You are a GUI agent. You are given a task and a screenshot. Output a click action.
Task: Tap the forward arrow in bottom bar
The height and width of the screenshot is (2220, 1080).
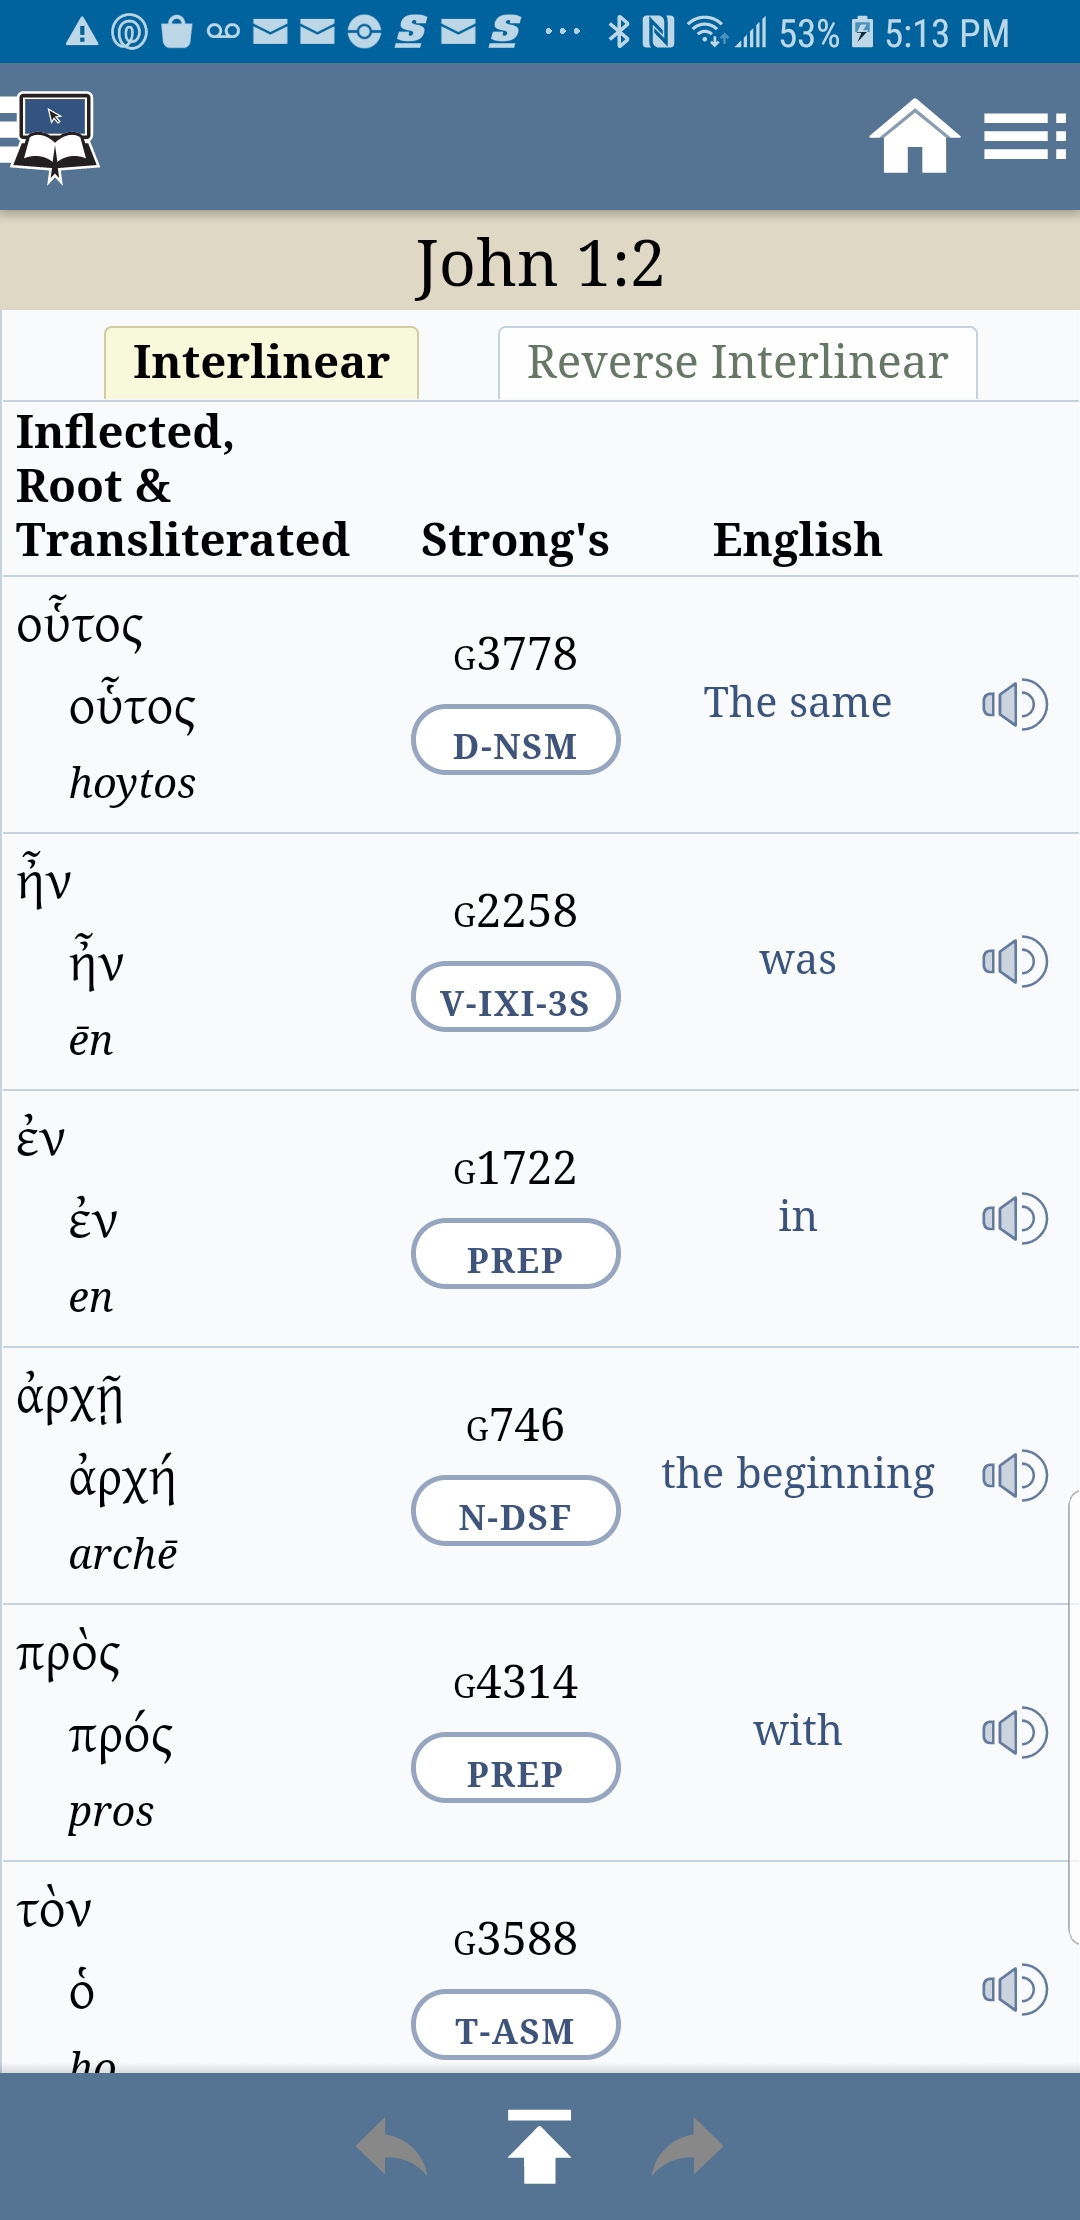tap(687, 2147)
